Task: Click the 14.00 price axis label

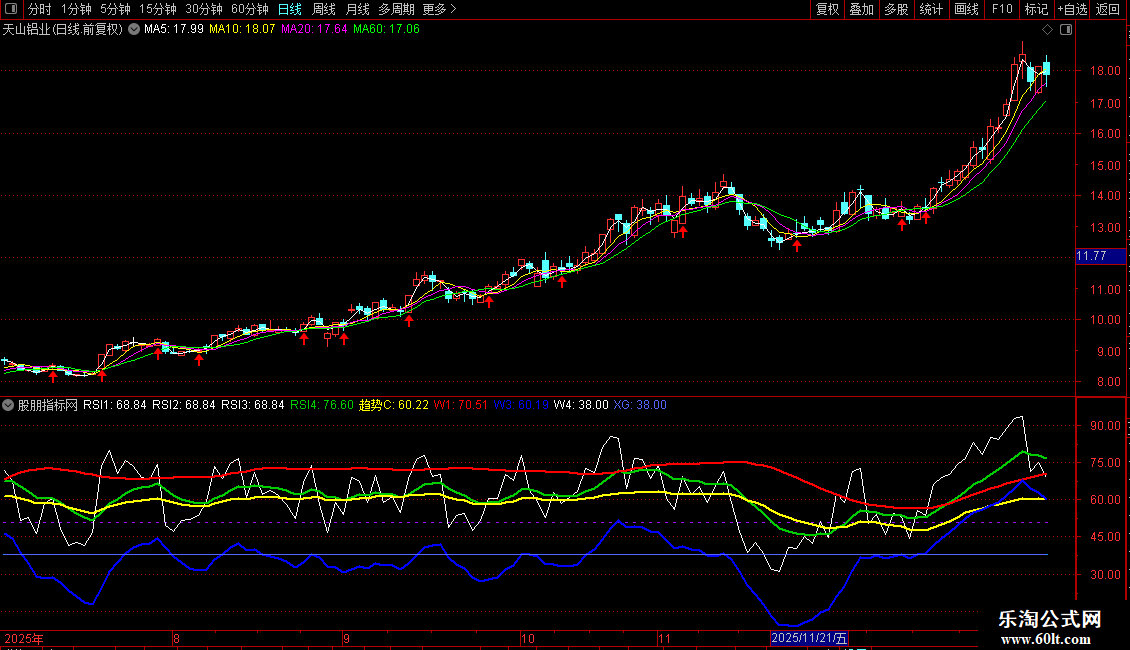Action: point(1105,195)
